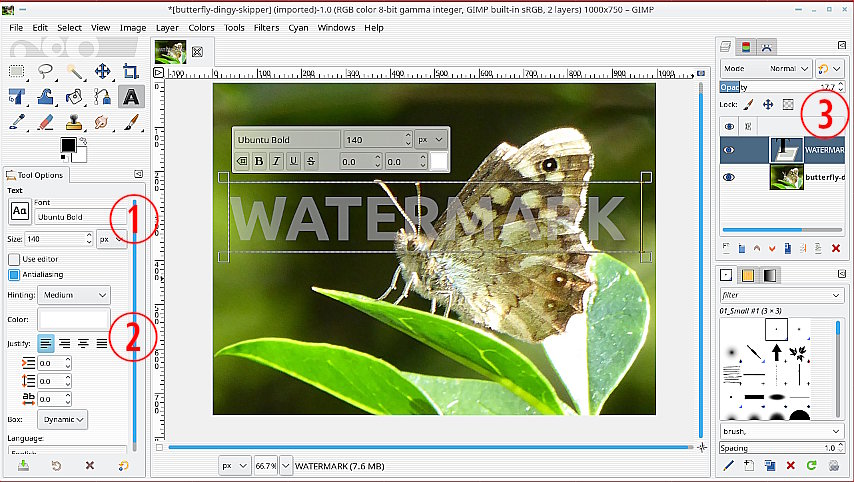Open the Filters menu

click(266, 27)
